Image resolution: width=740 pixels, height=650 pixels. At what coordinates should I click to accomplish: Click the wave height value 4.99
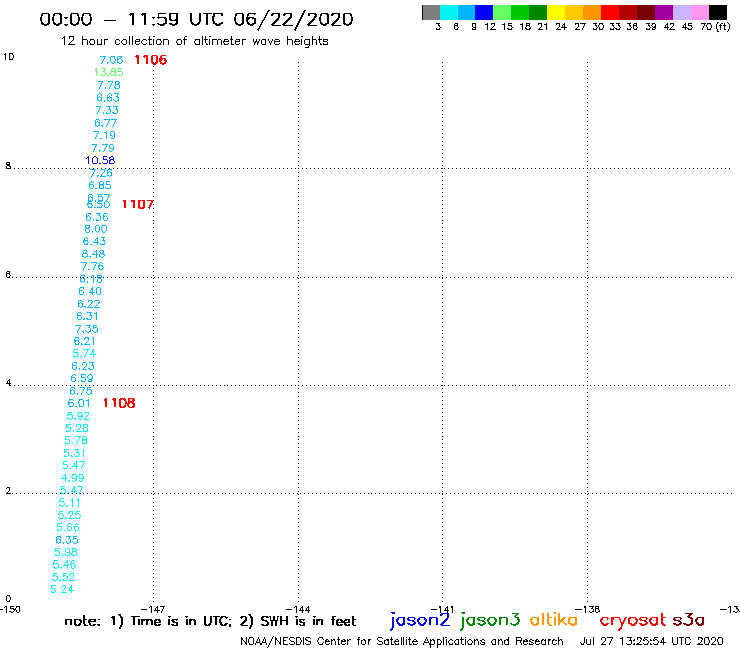click(73, 478)
